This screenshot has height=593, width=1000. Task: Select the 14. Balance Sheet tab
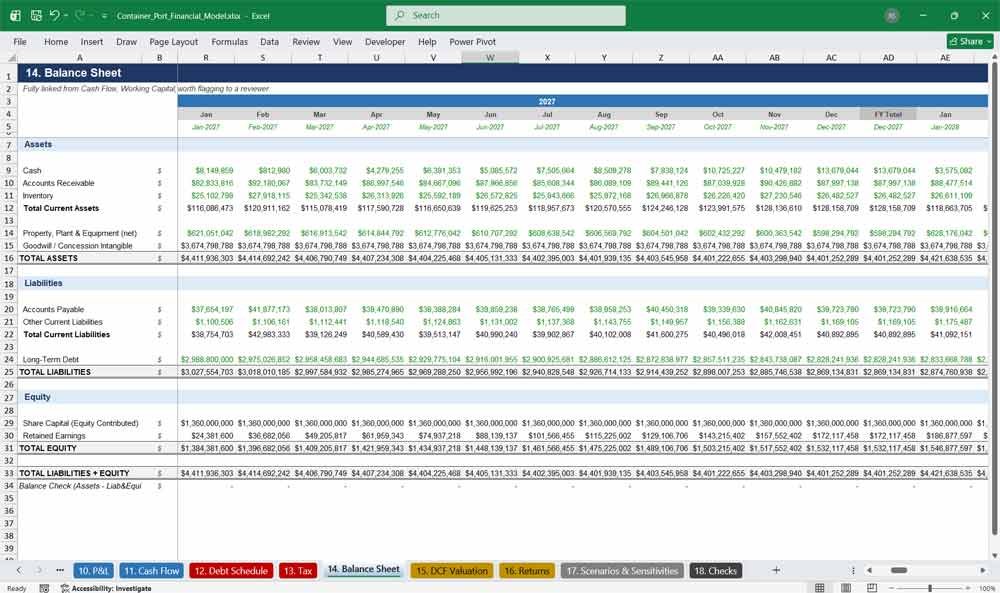(x=364, y=569)
